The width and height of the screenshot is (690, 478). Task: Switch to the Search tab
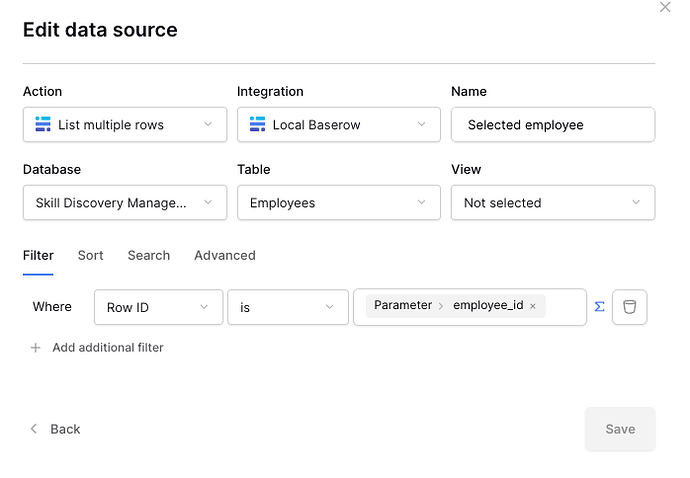[149, 255]
